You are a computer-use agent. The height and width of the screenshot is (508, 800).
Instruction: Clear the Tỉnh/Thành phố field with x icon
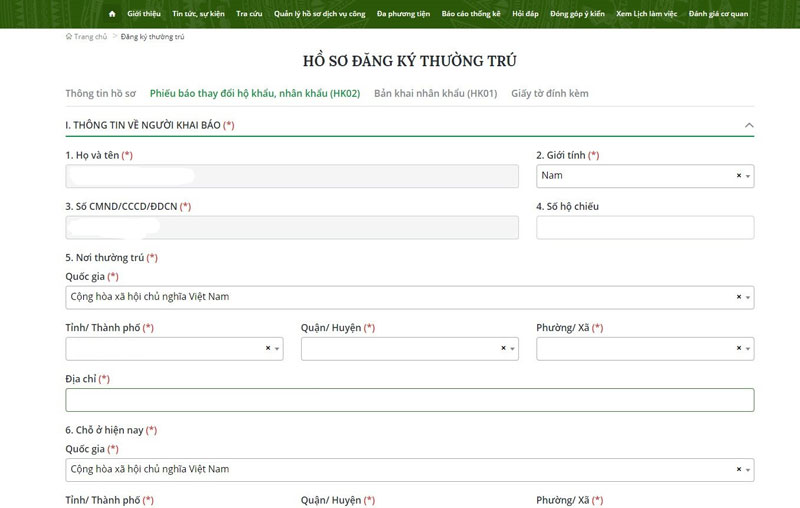(268, 348)
